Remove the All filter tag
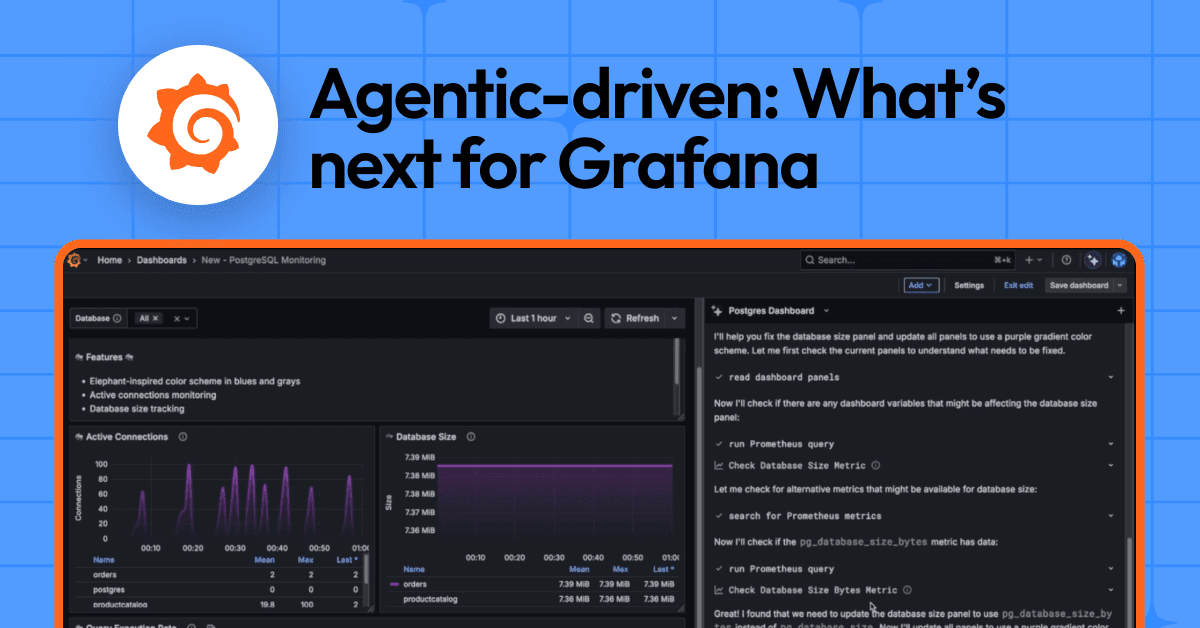 point(155,318)
